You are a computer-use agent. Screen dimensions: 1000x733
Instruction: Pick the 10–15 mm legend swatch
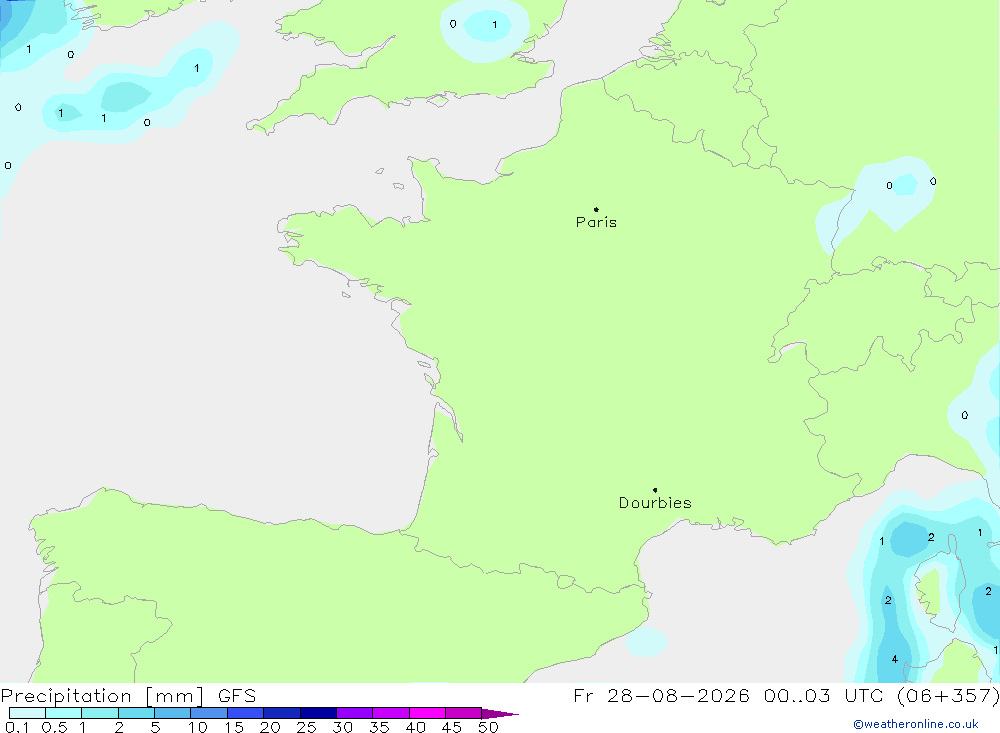(x=209, y=713)
